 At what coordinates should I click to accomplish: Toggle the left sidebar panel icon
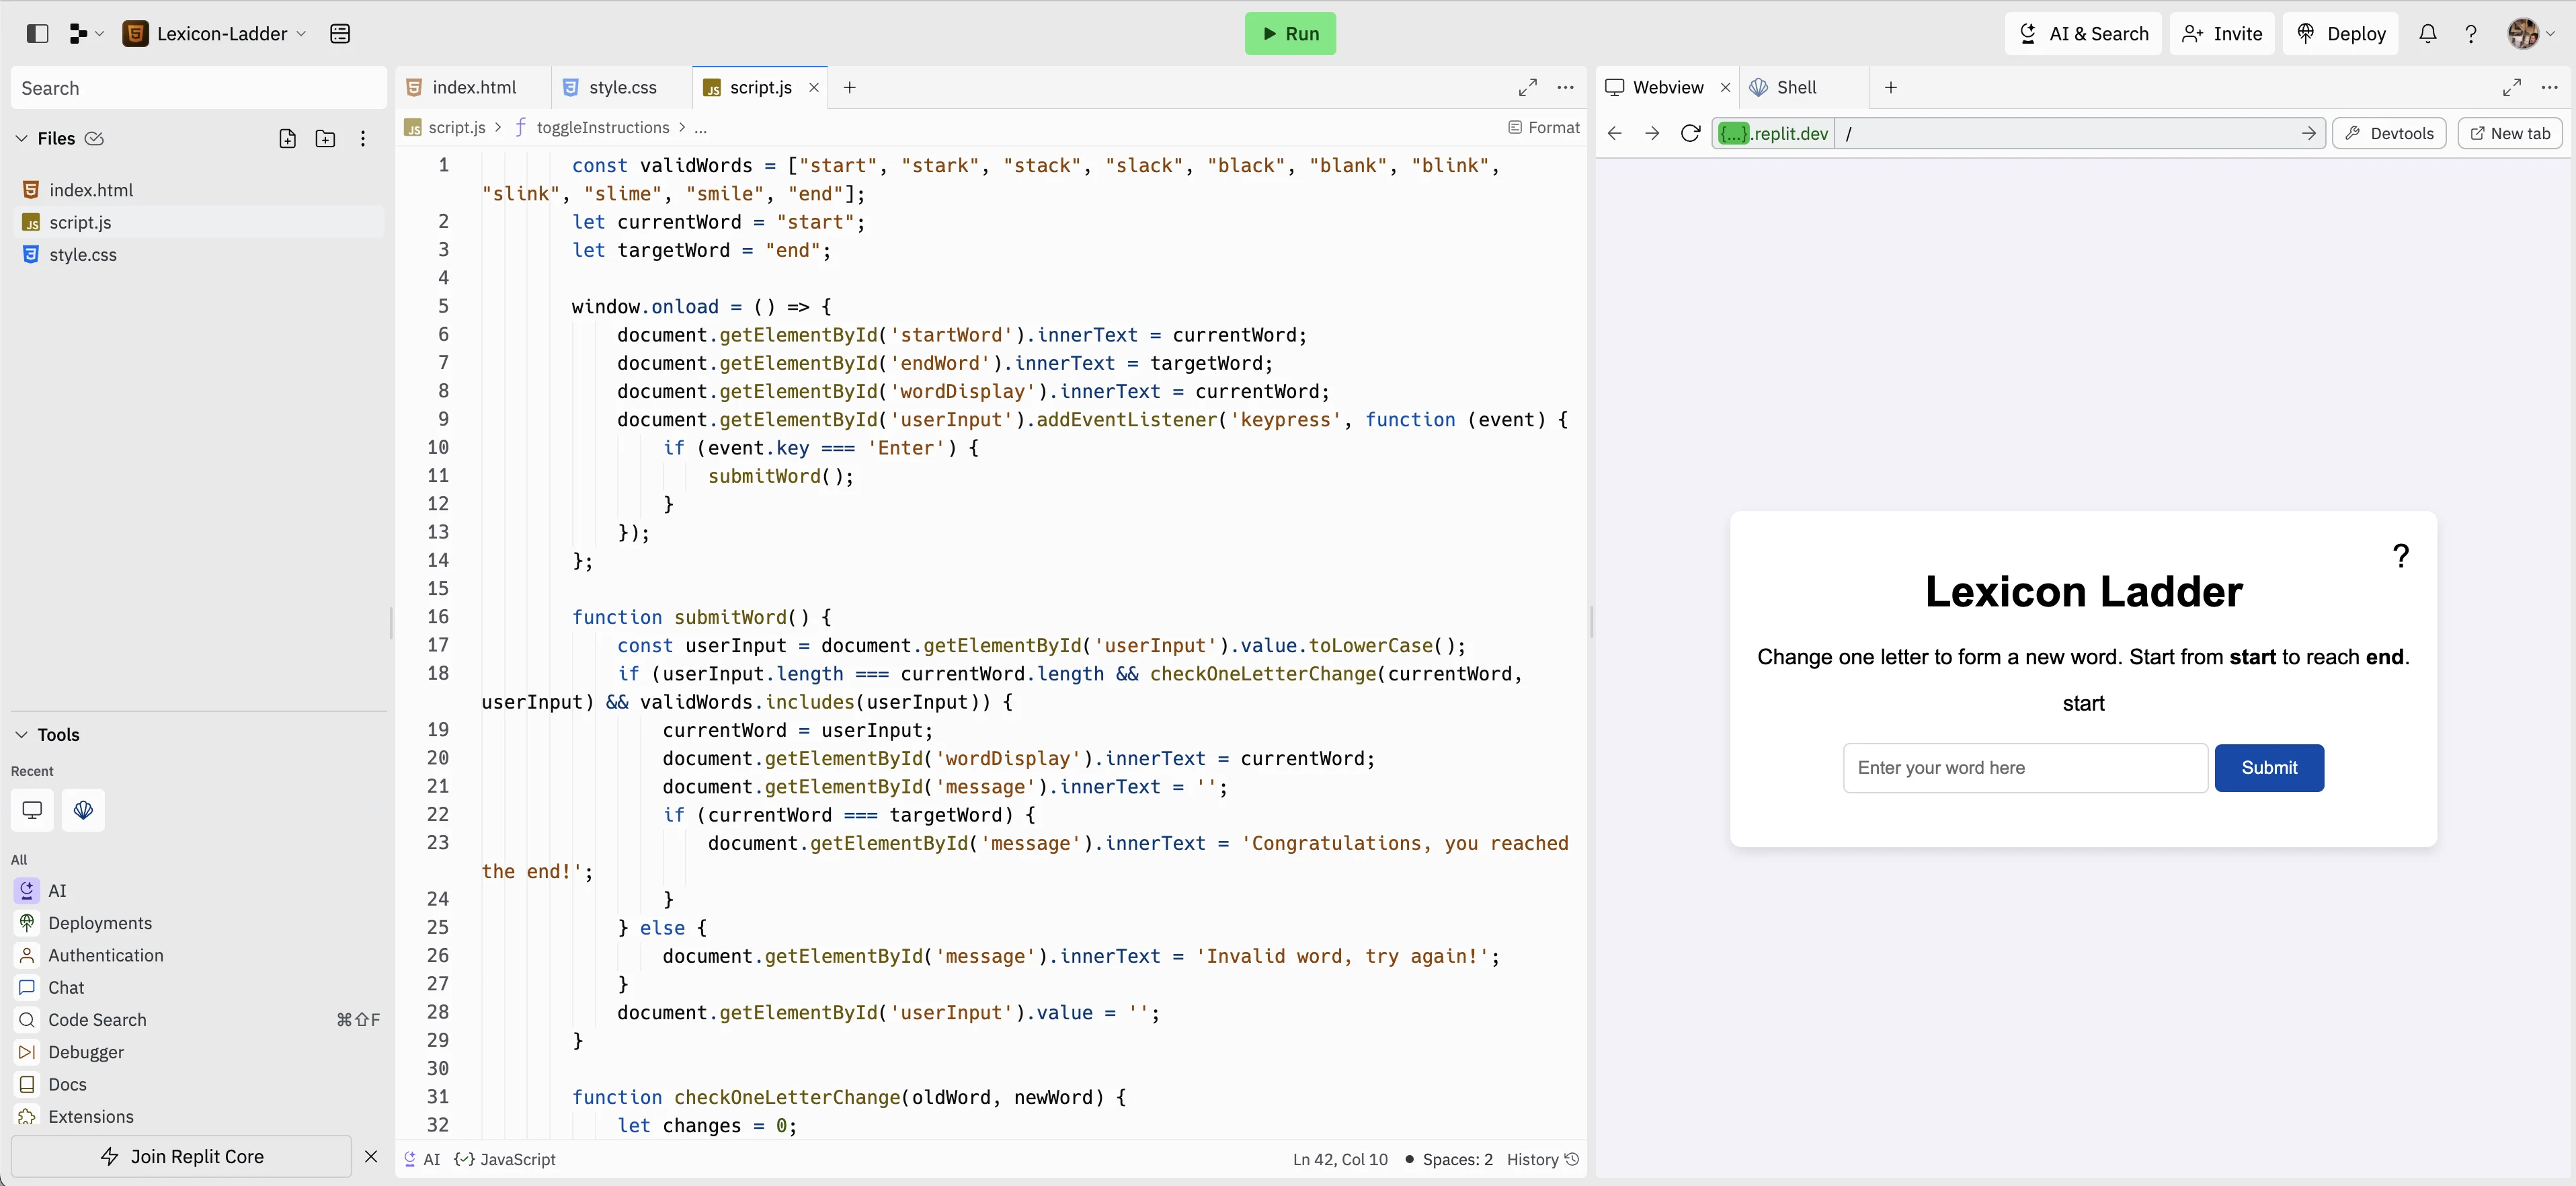coord(37,33)
